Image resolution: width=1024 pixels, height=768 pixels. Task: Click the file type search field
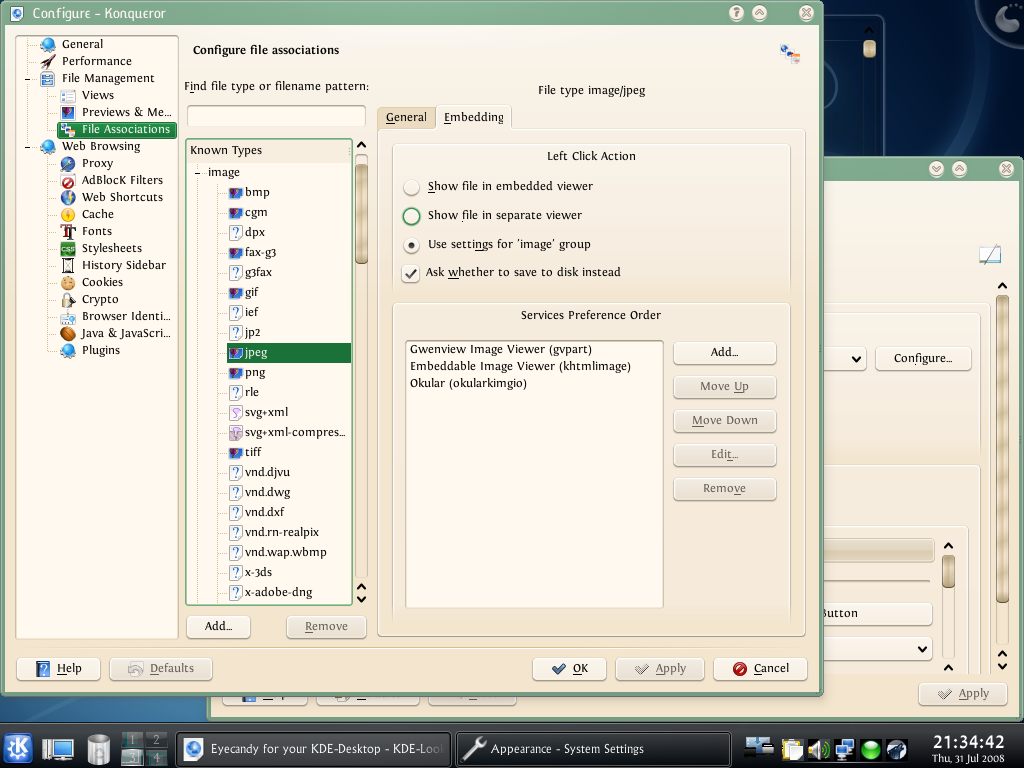click(276, 116)
